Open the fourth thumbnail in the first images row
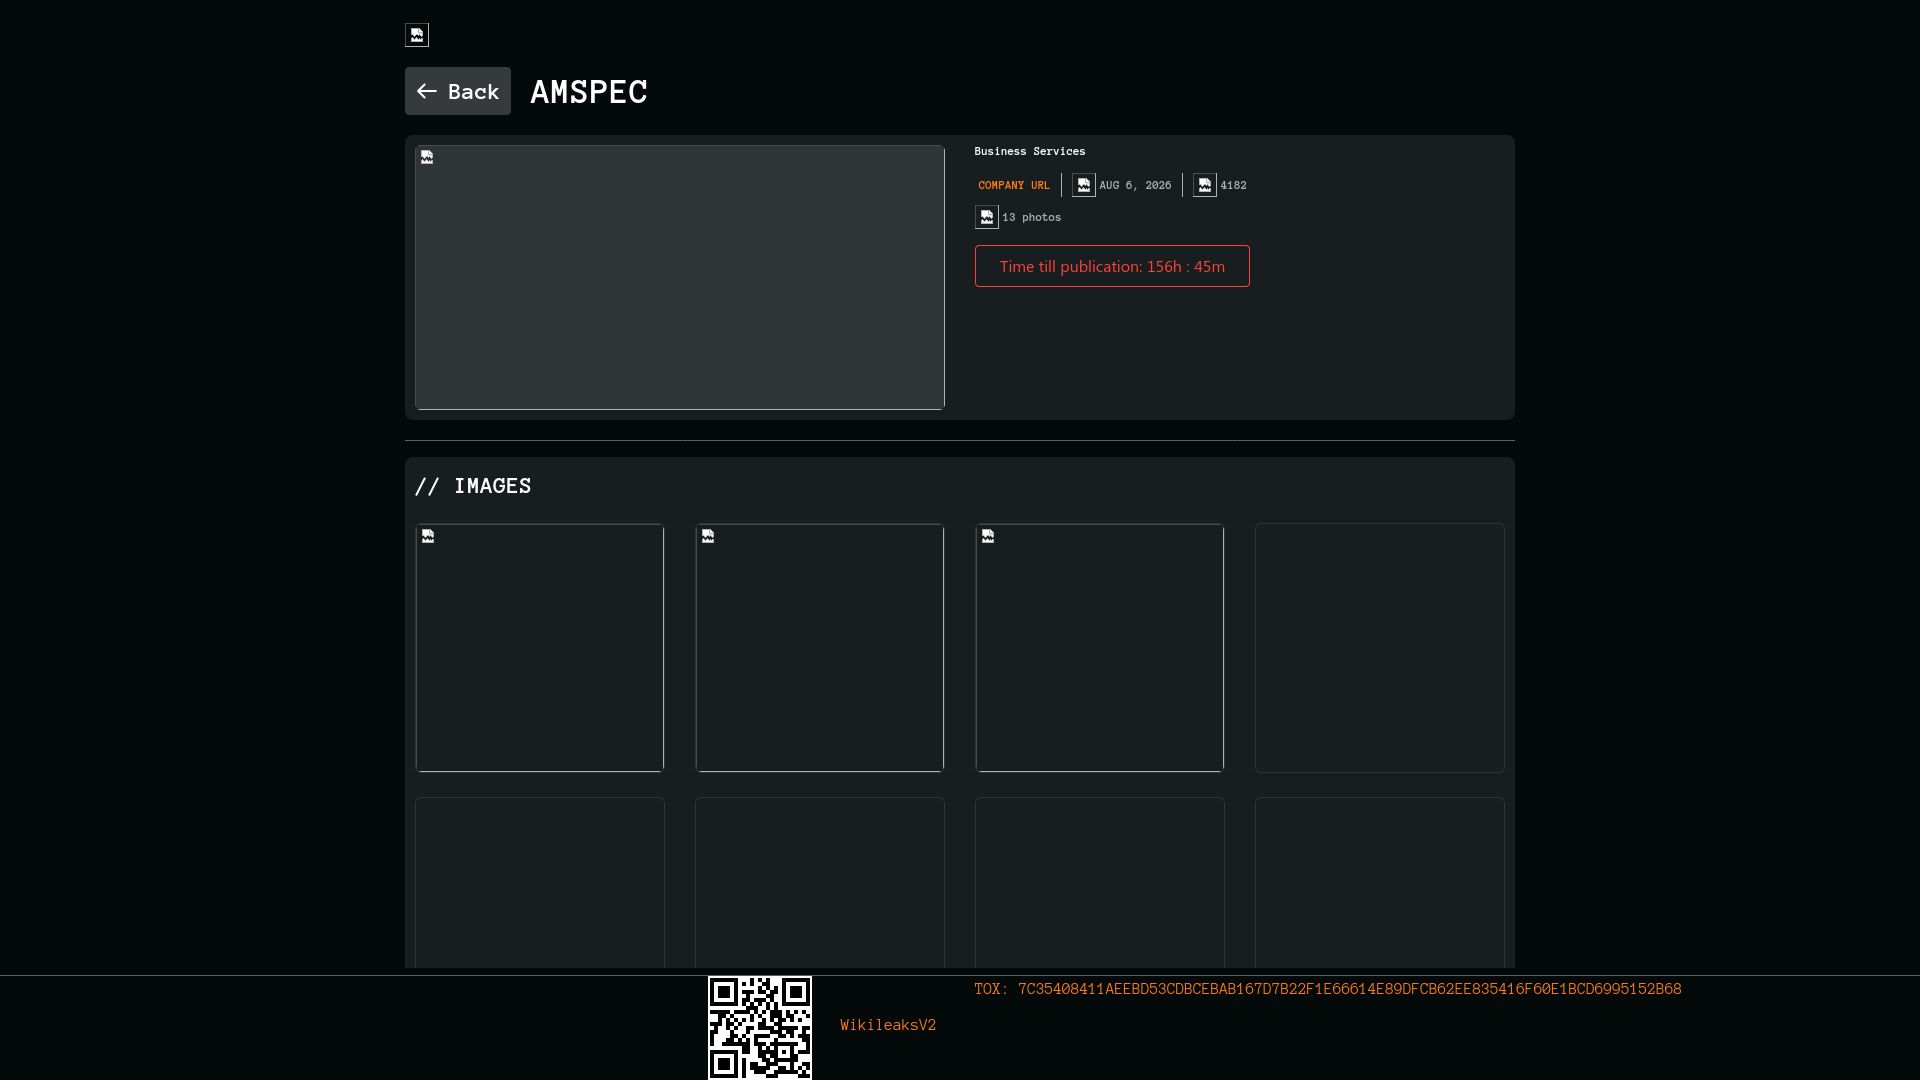 click(1380, 648)
